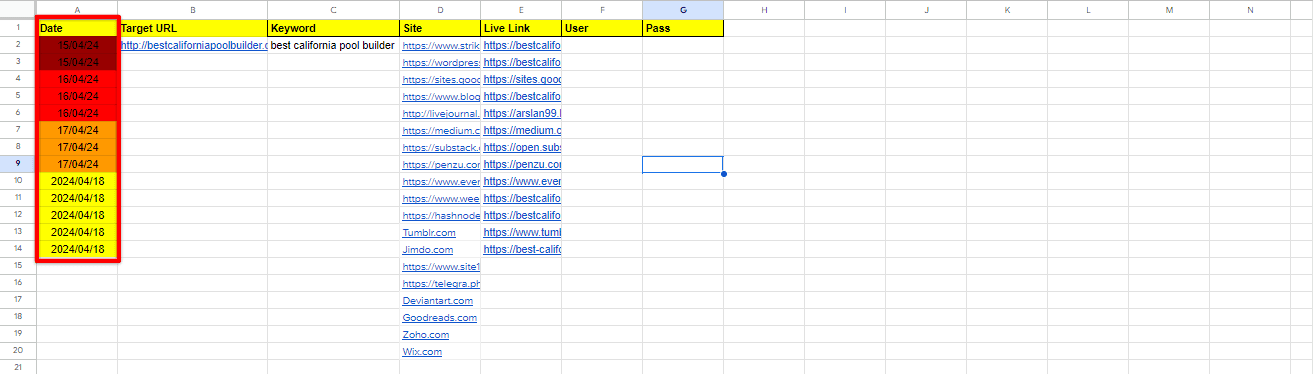Open the Zoho.com site link
This screenshot has width=1313, height=374.
point(426,335)
